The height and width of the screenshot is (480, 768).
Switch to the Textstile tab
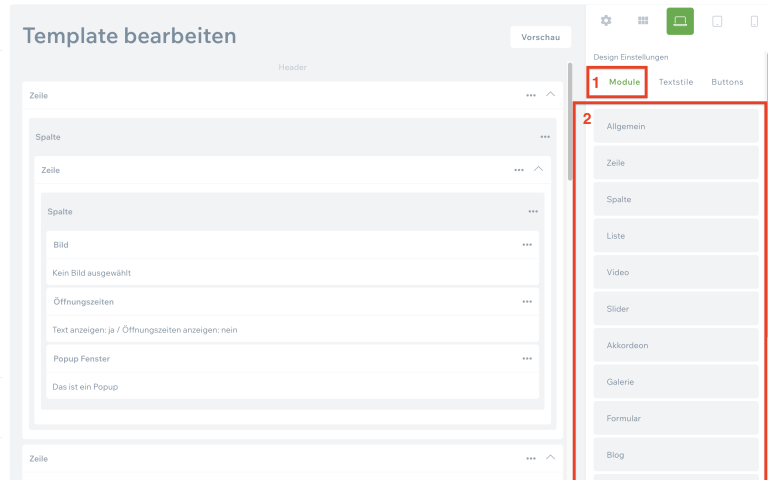(x=676, y=82)
